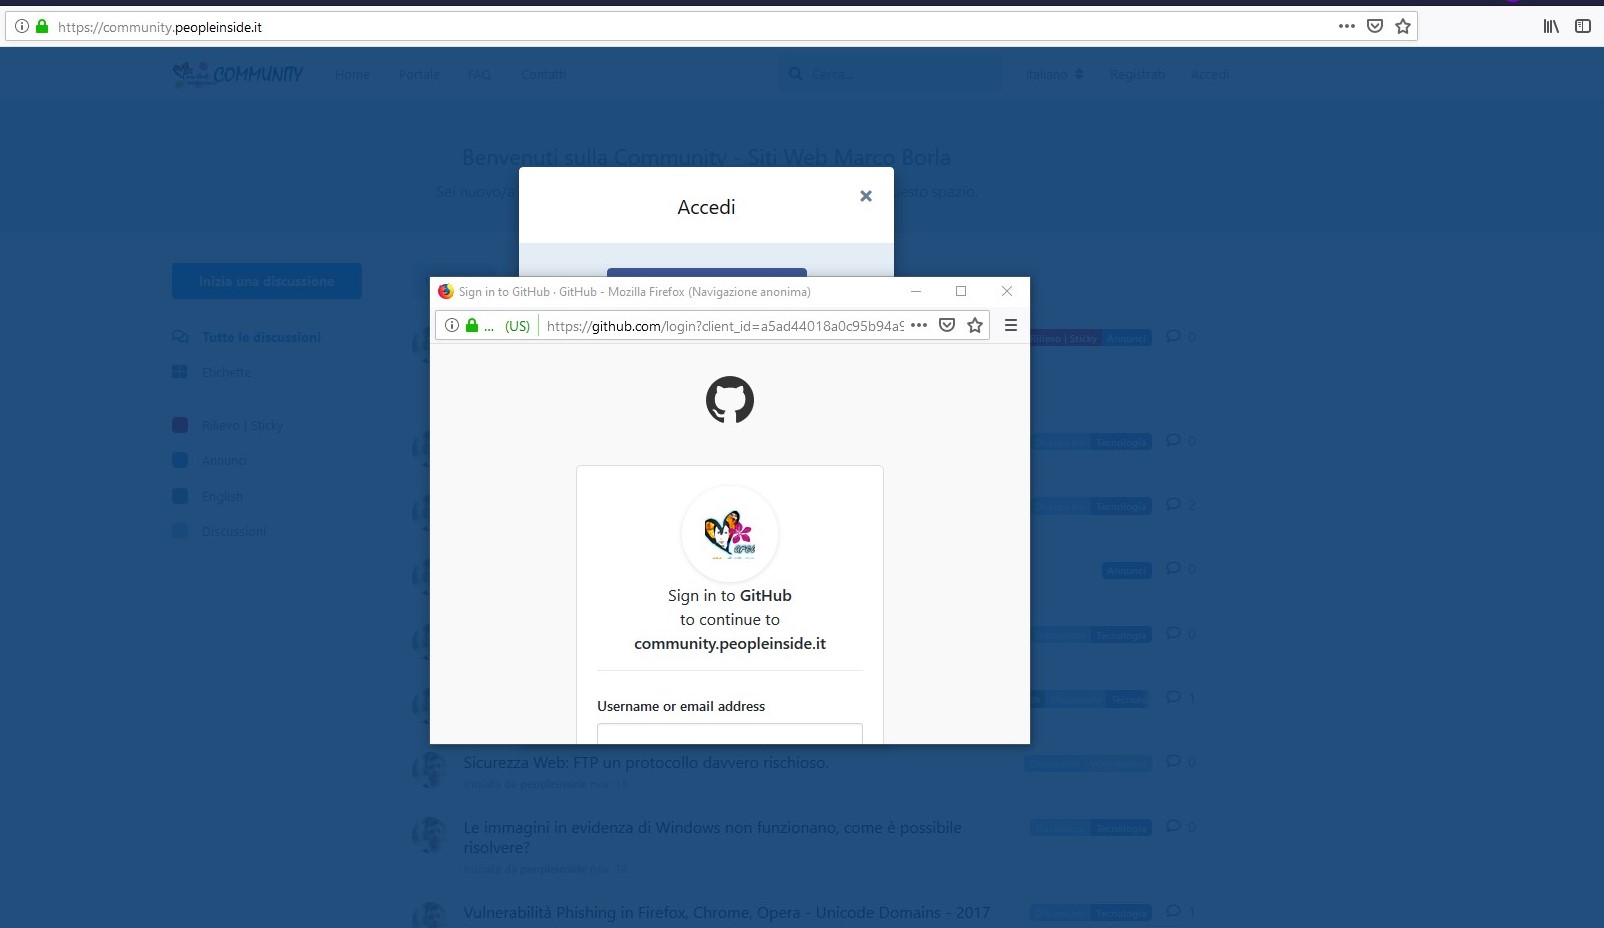This screenshot has height=928, width=1604.
Task: Click the lock icon in the GitHub address bar
Action: tap(471, 325)
